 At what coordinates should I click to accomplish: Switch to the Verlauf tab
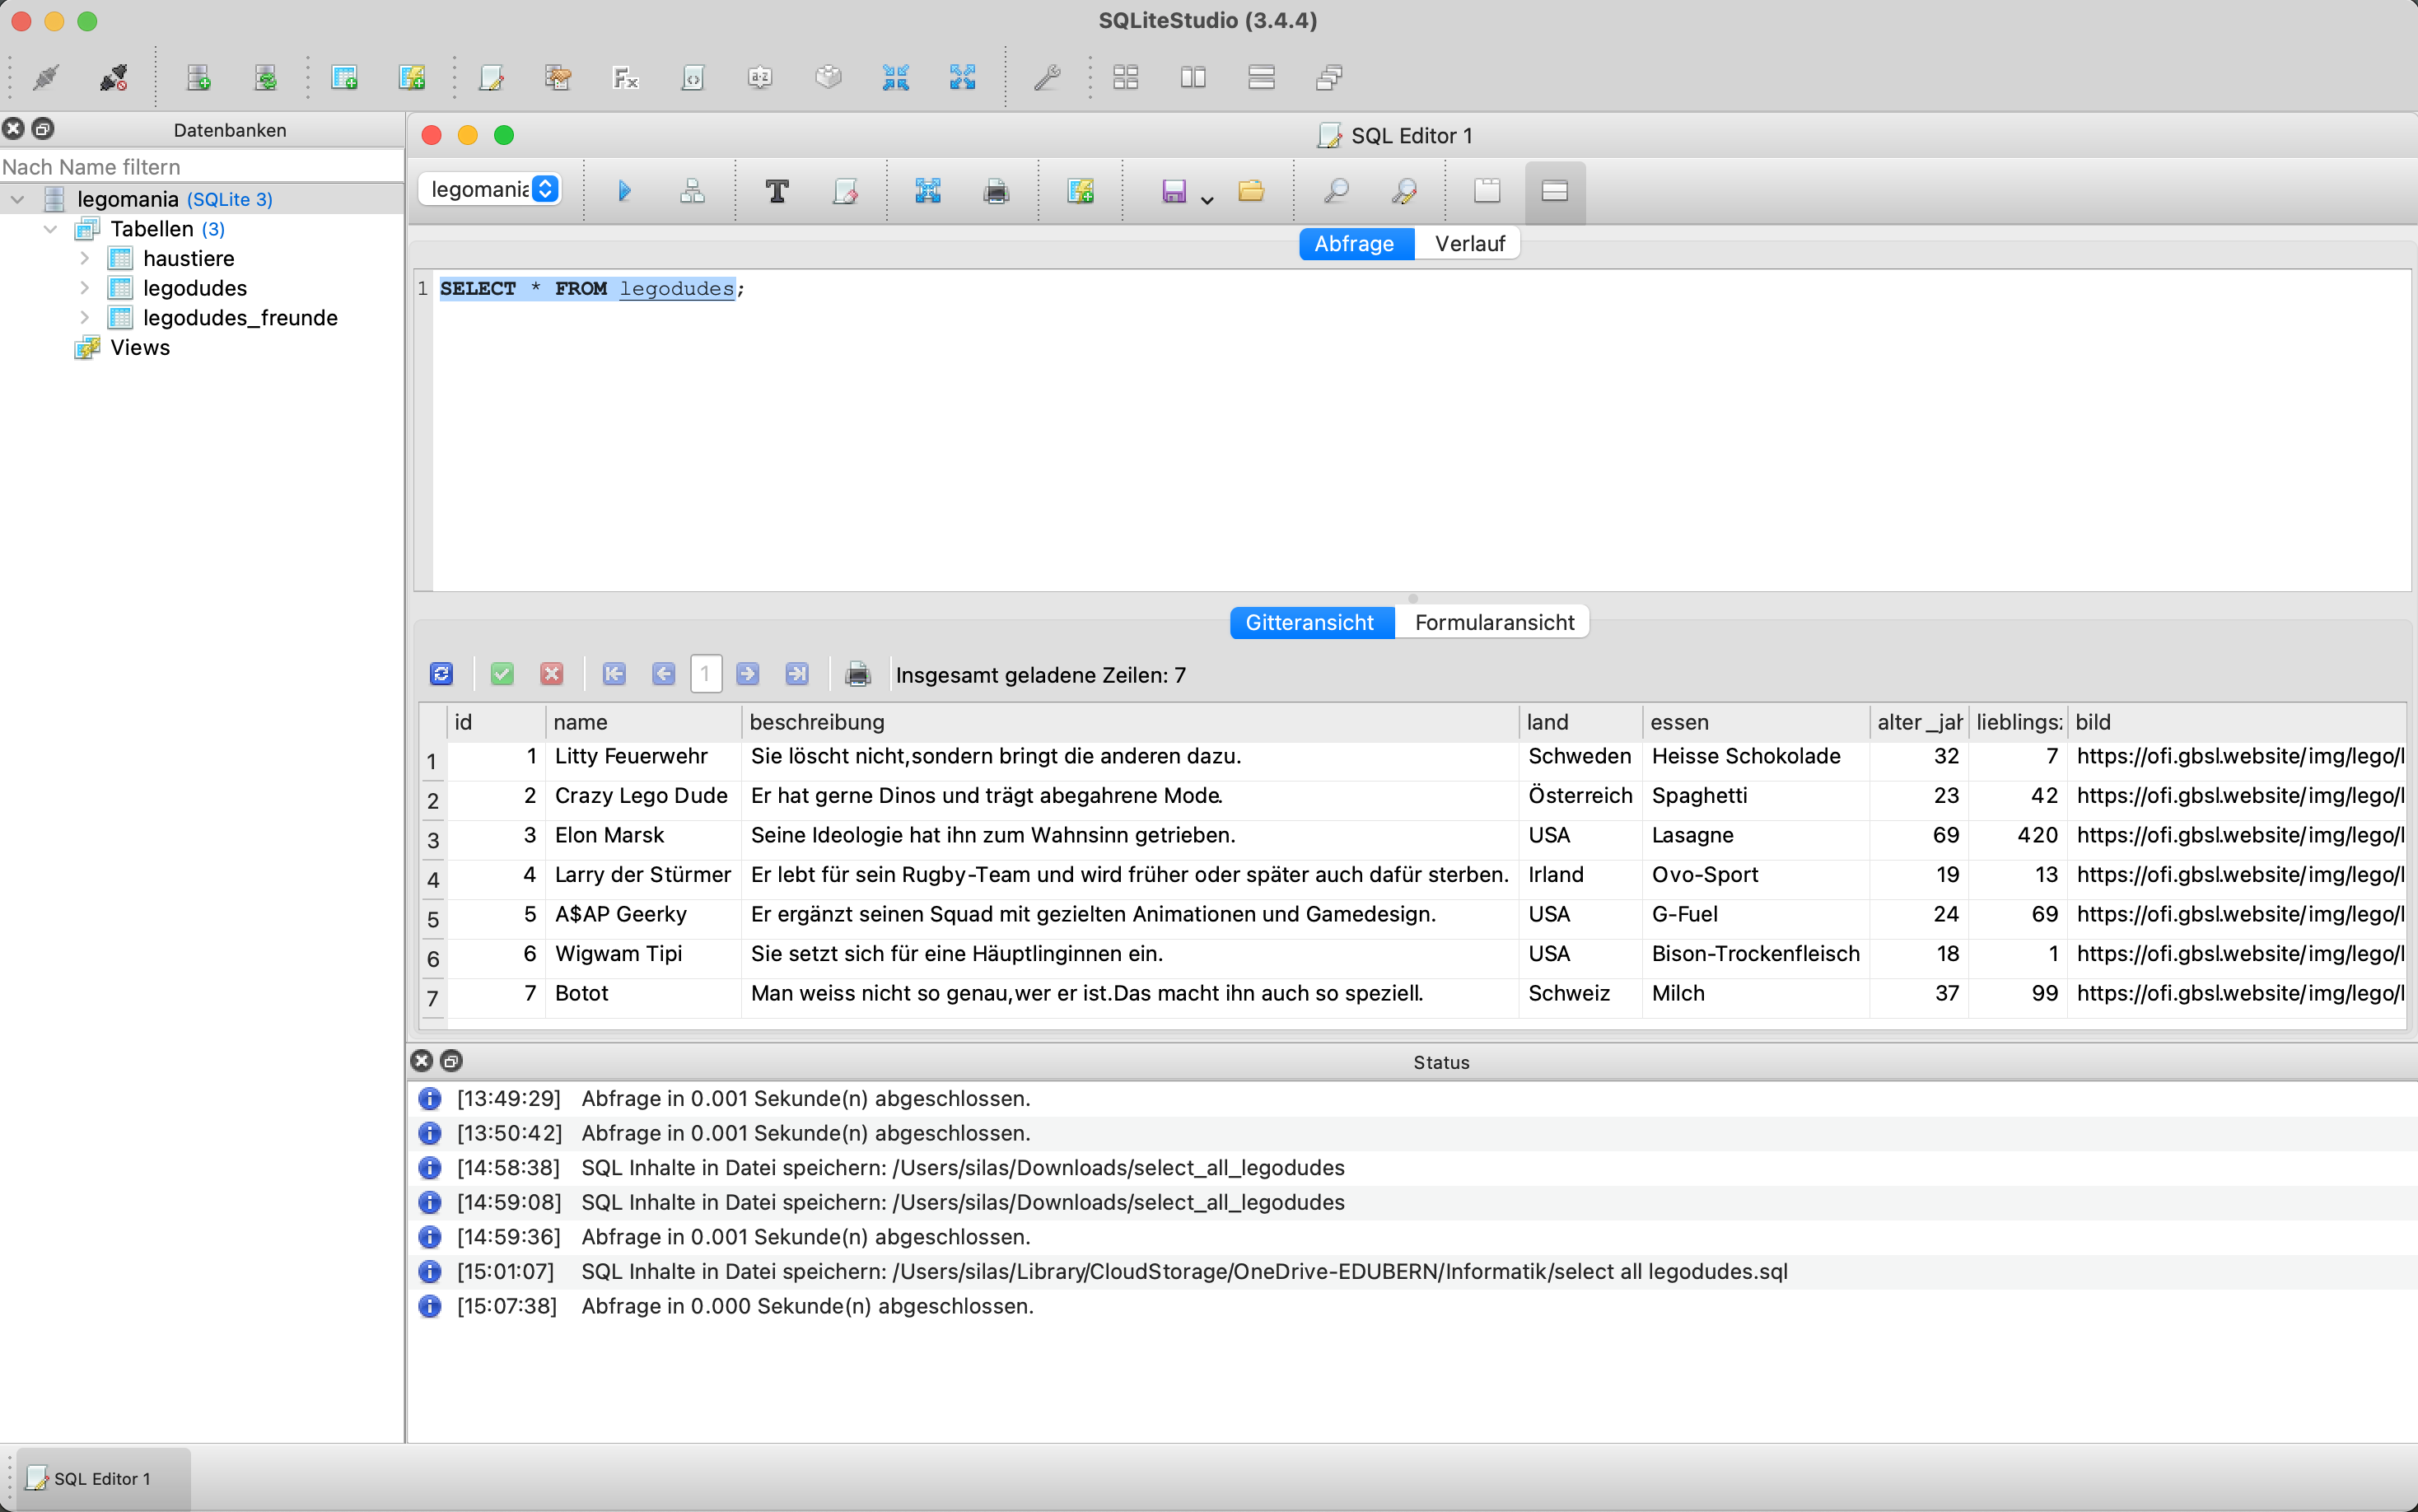(x=1468, y=243)
